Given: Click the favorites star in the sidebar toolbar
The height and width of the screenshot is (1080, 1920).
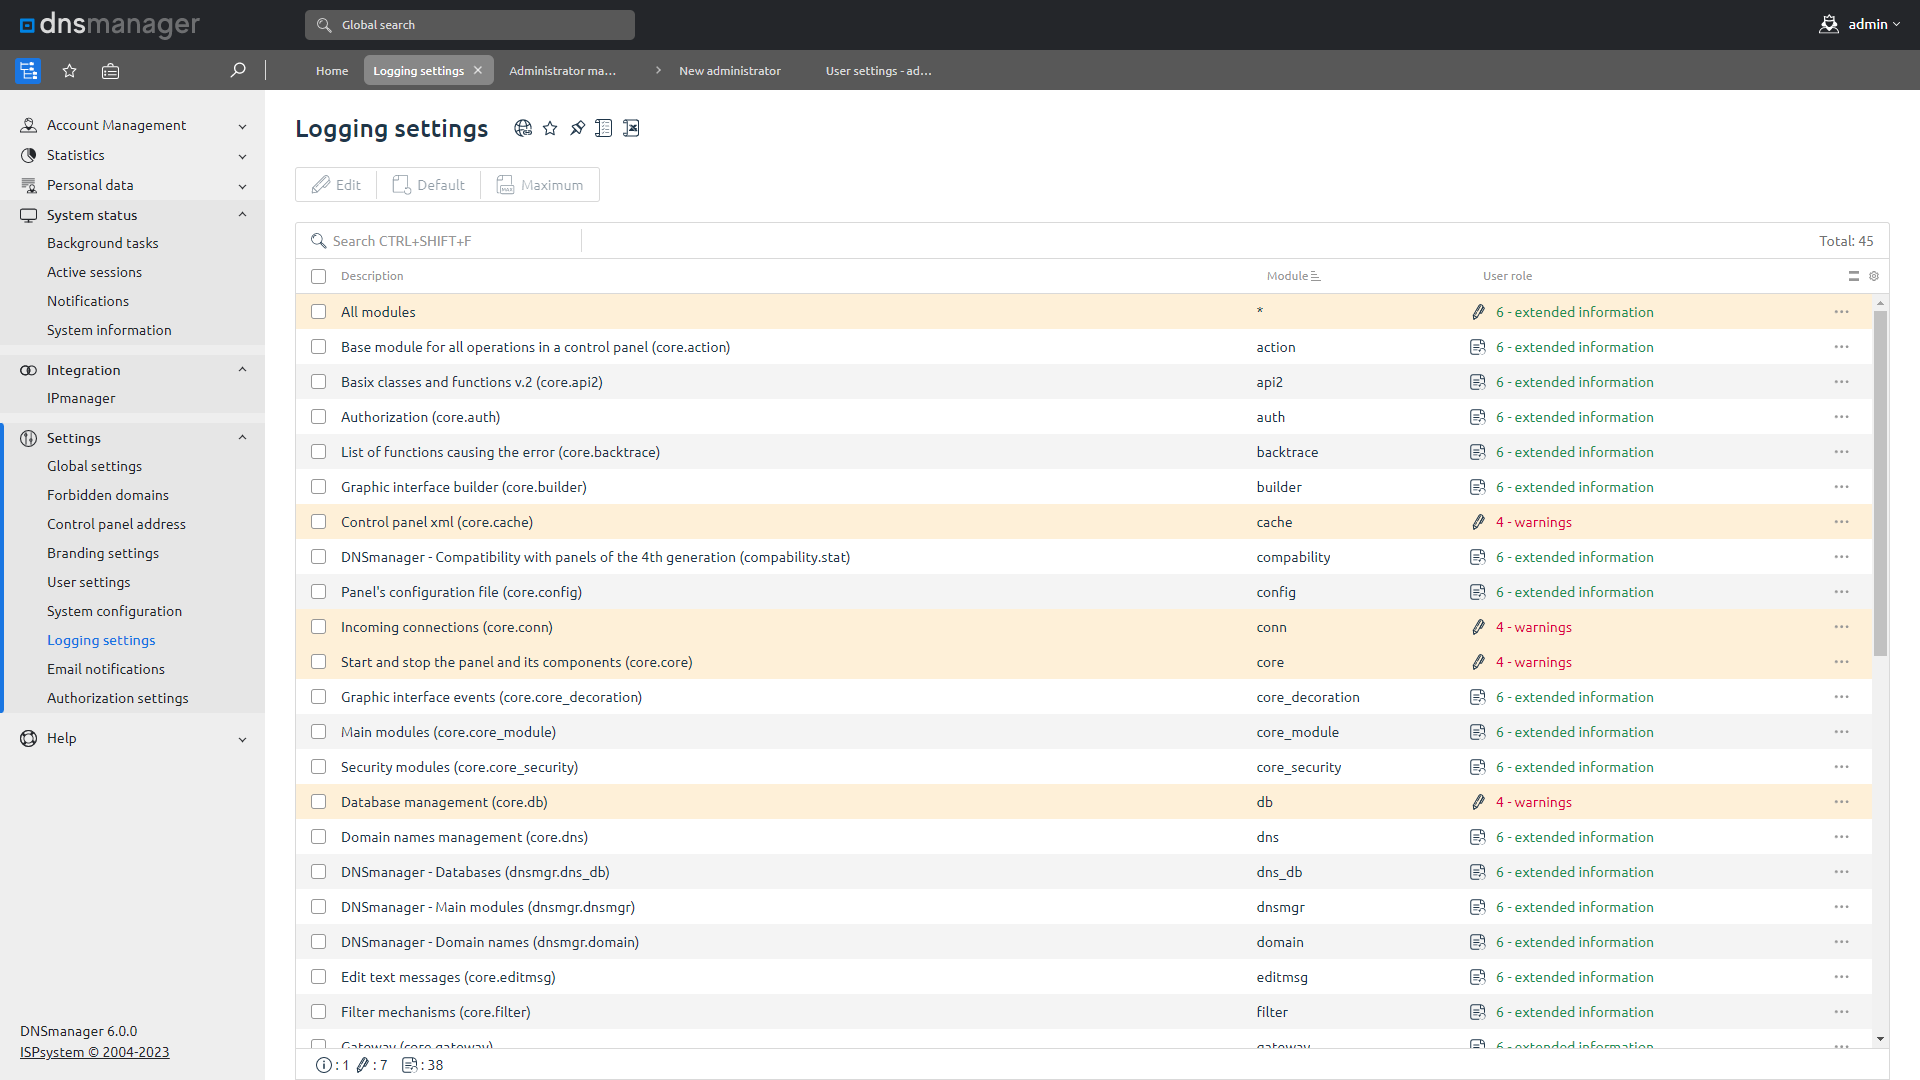Looking at the screenshot, I should pyautogui.click(x=69, y=71).
